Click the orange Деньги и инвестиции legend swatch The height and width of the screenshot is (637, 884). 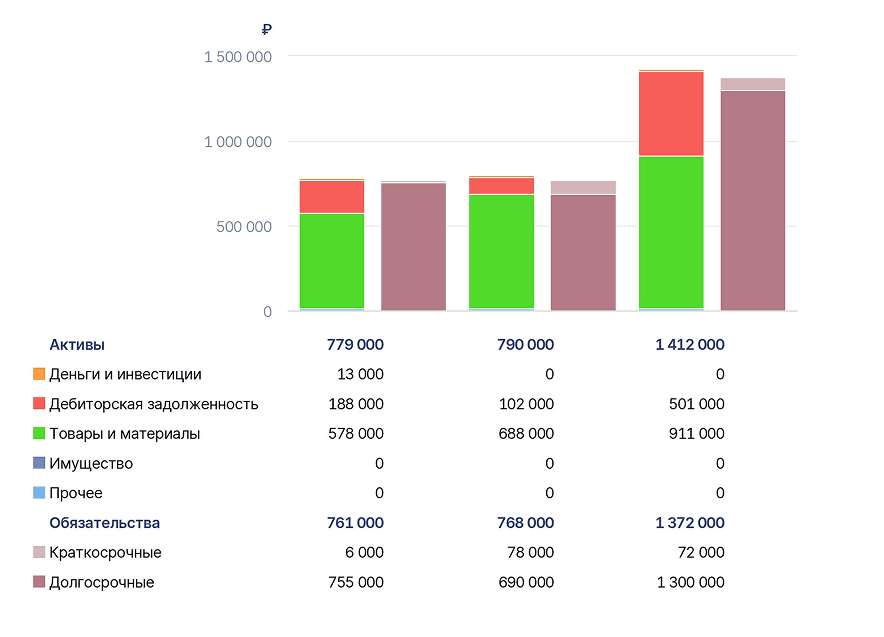click(39, 374)
